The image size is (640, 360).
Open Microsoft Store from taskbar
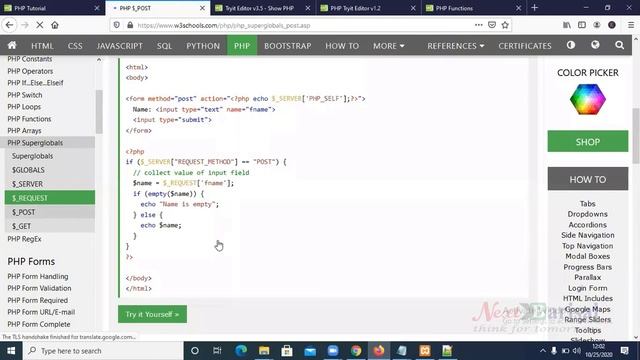point(287,351)
